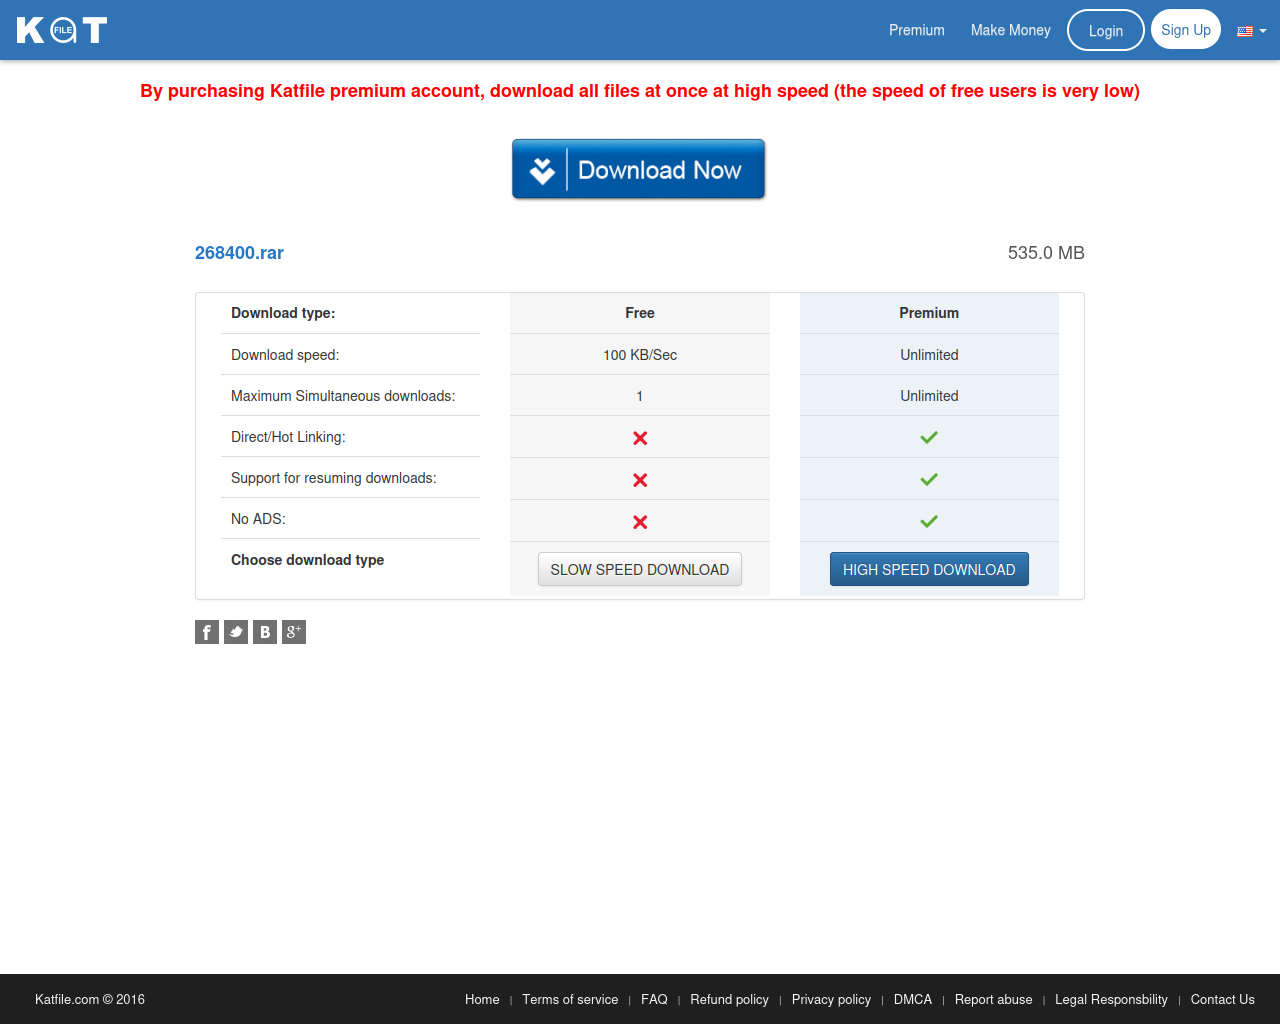Click the 'Direct/Hot Linking:' label
Image resolution: width=1280 pixels, height=1024 pixels.
pos(288,437)
